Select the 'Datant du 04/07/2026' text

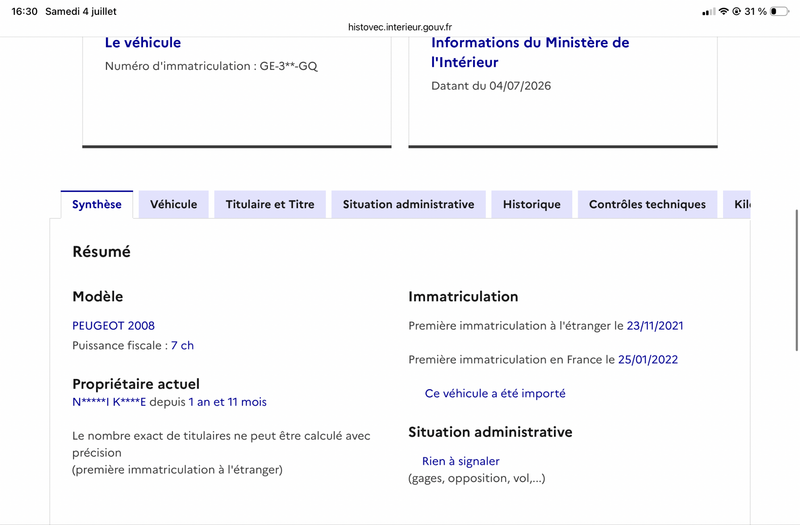click(x=491, y=86)
